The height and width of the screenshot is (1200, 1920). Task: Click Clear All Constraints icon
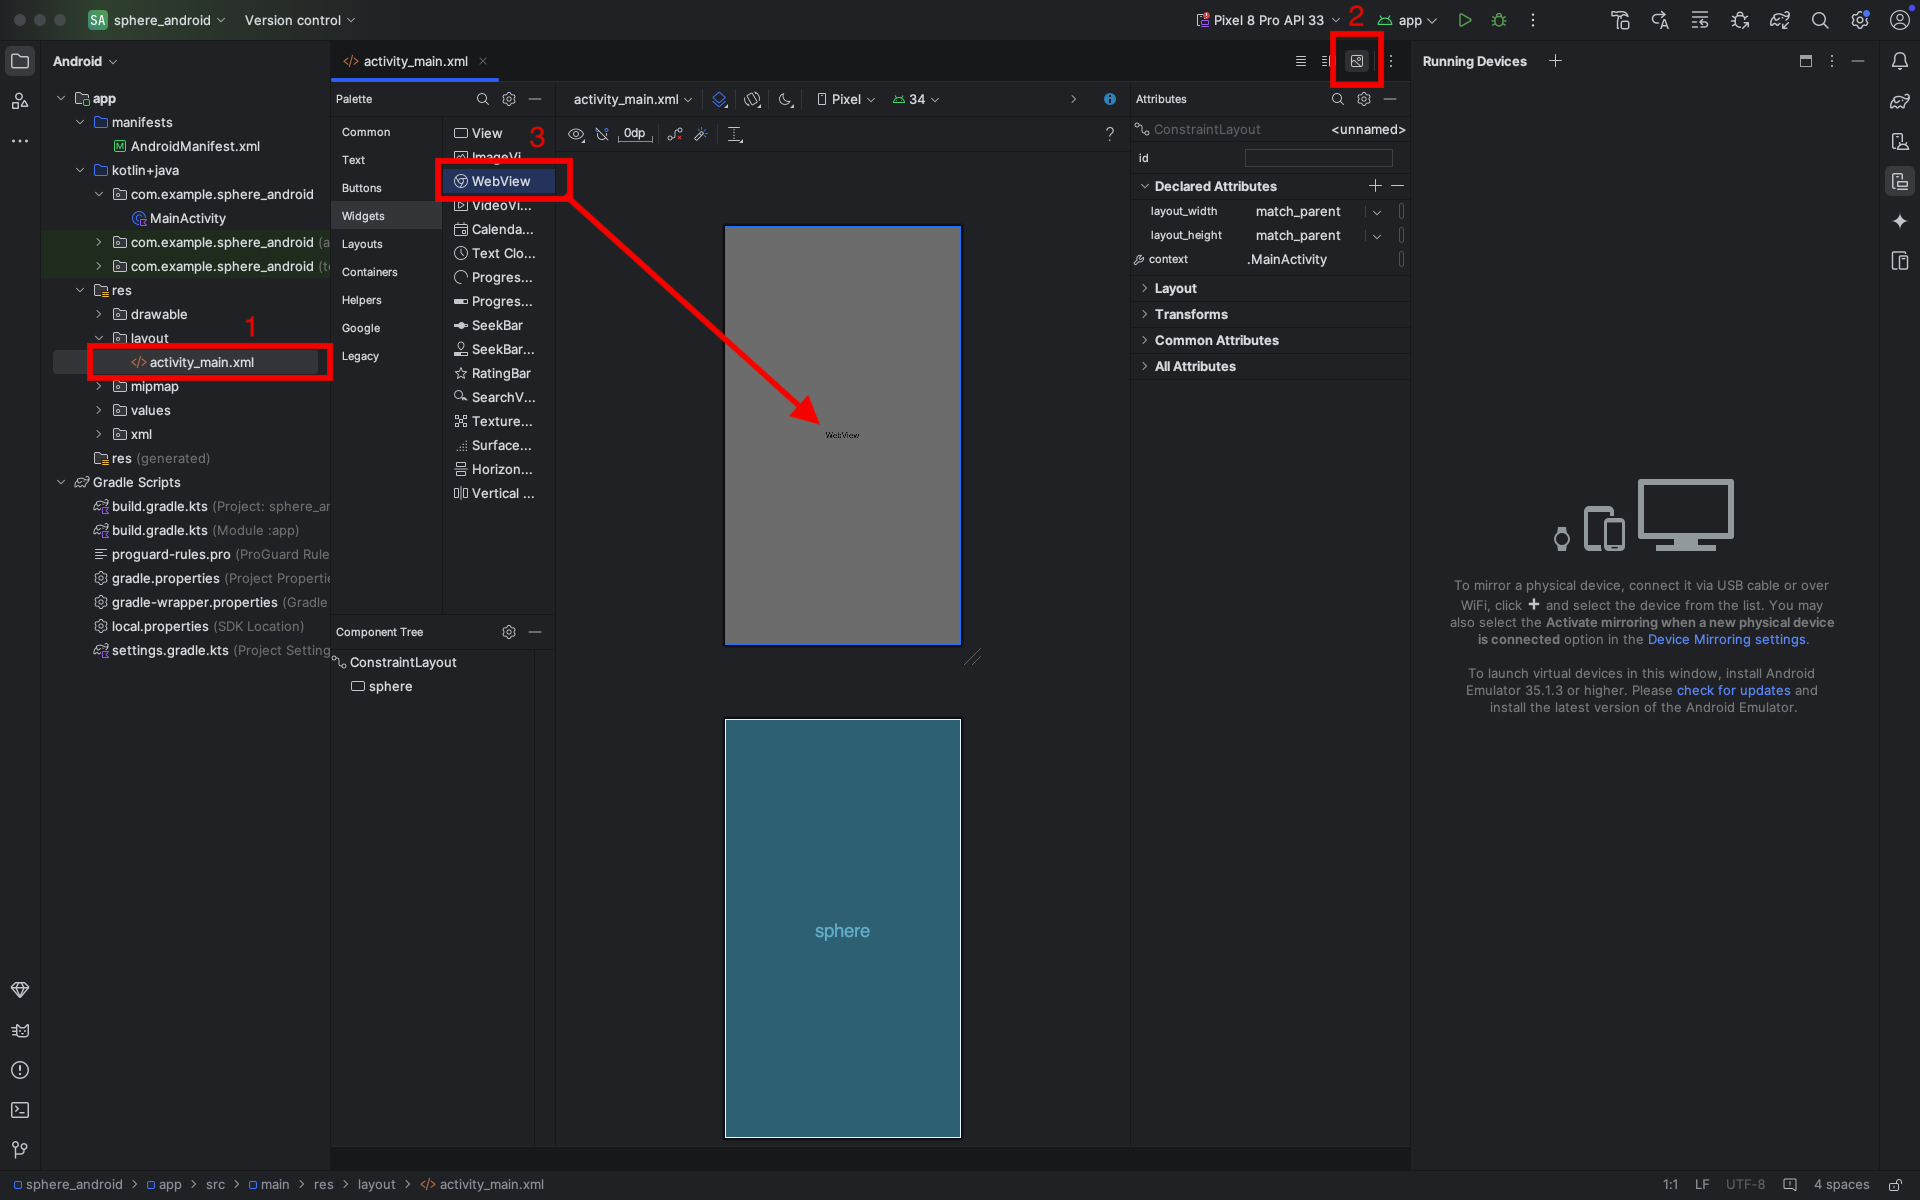[x=675, y=134]
